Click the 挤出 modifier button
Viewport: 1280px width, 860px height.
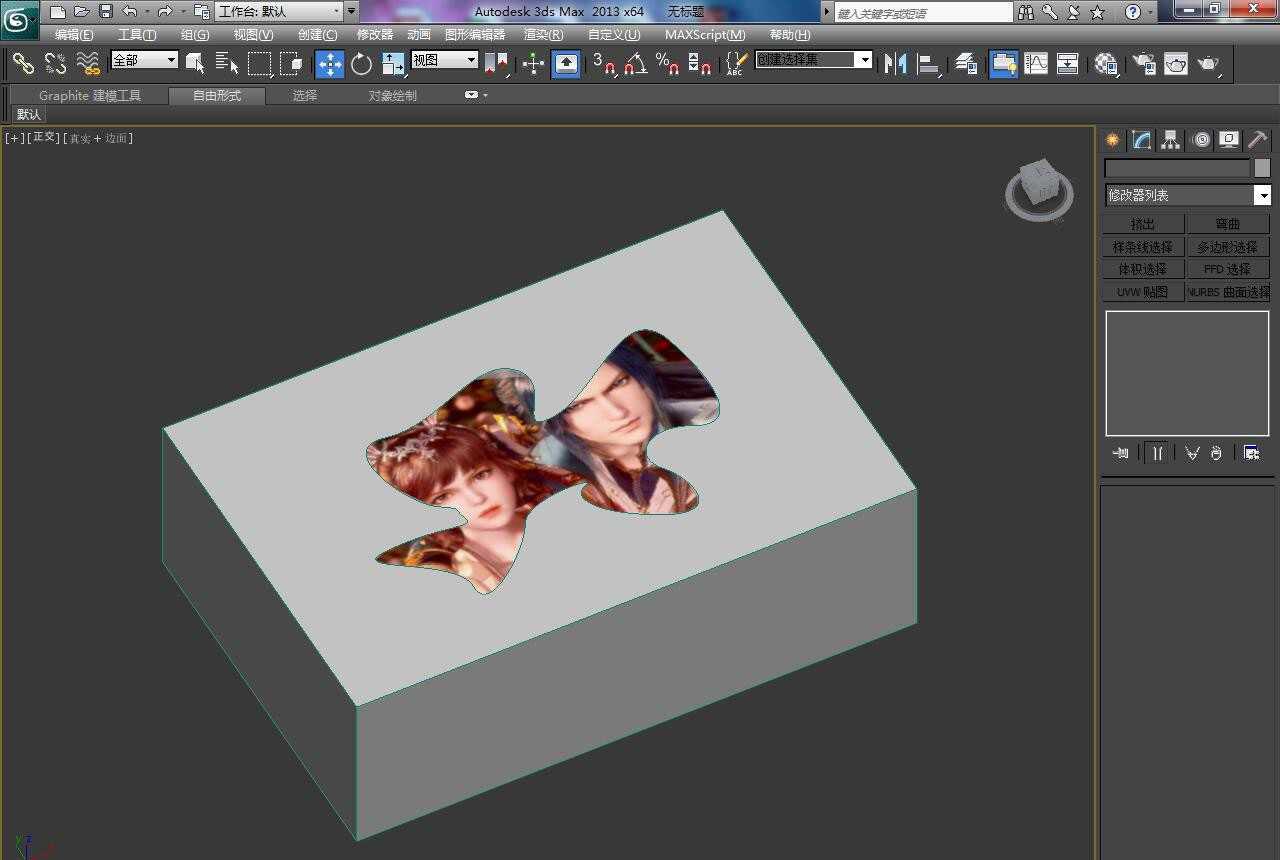(x=1143, y=224)
